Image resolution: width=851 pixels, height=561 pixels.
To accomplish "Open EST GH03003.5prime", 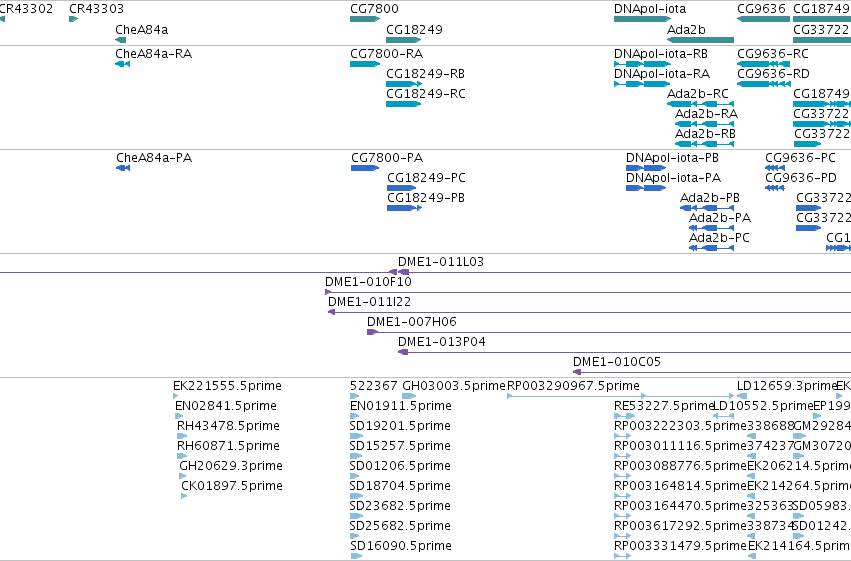I will point(454,386).
